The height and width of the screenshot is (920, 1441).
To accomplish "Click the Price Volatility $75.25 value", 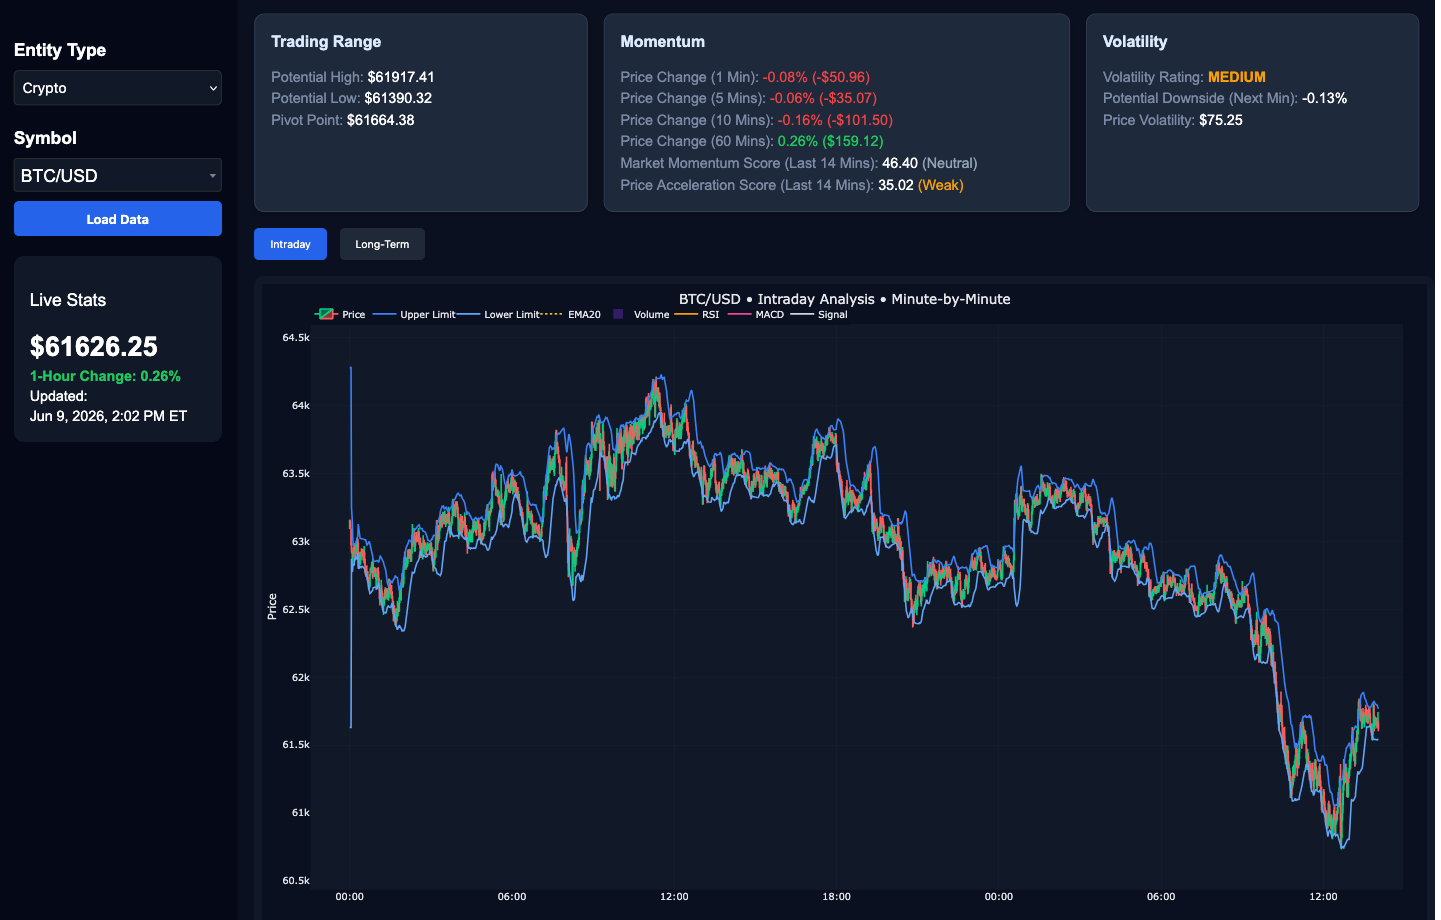I will [x=1221, y=120].
